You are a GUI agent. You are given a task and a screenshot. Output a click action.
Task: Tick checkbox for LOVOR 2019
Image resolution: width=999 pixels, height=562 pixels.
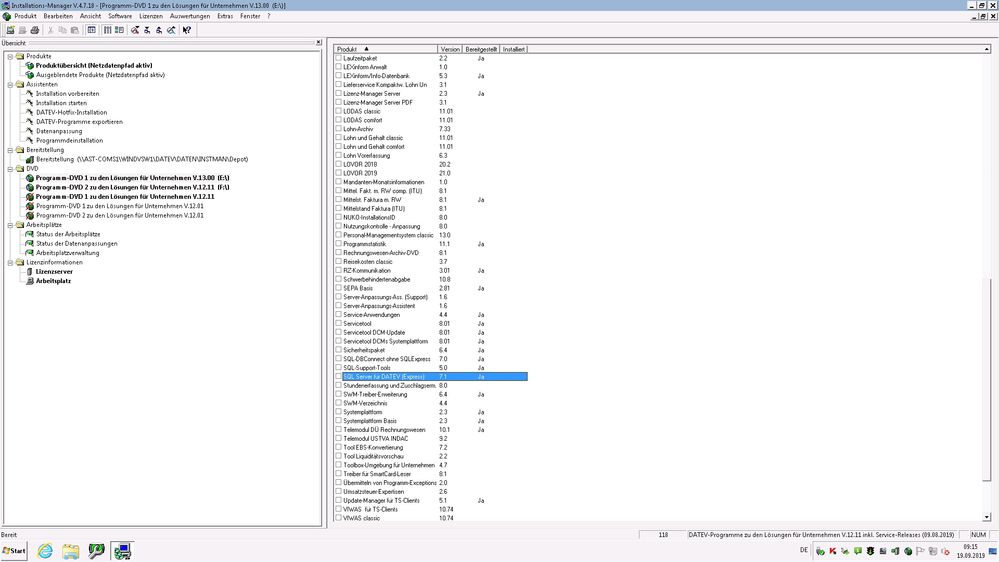[x=338, y=173]
